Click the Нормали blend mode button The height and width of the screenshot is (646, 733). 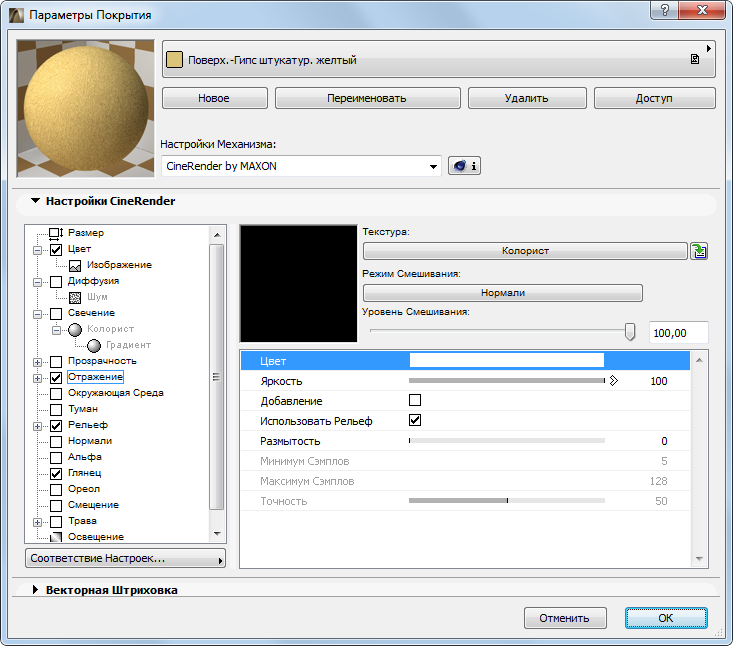(503, 293)
